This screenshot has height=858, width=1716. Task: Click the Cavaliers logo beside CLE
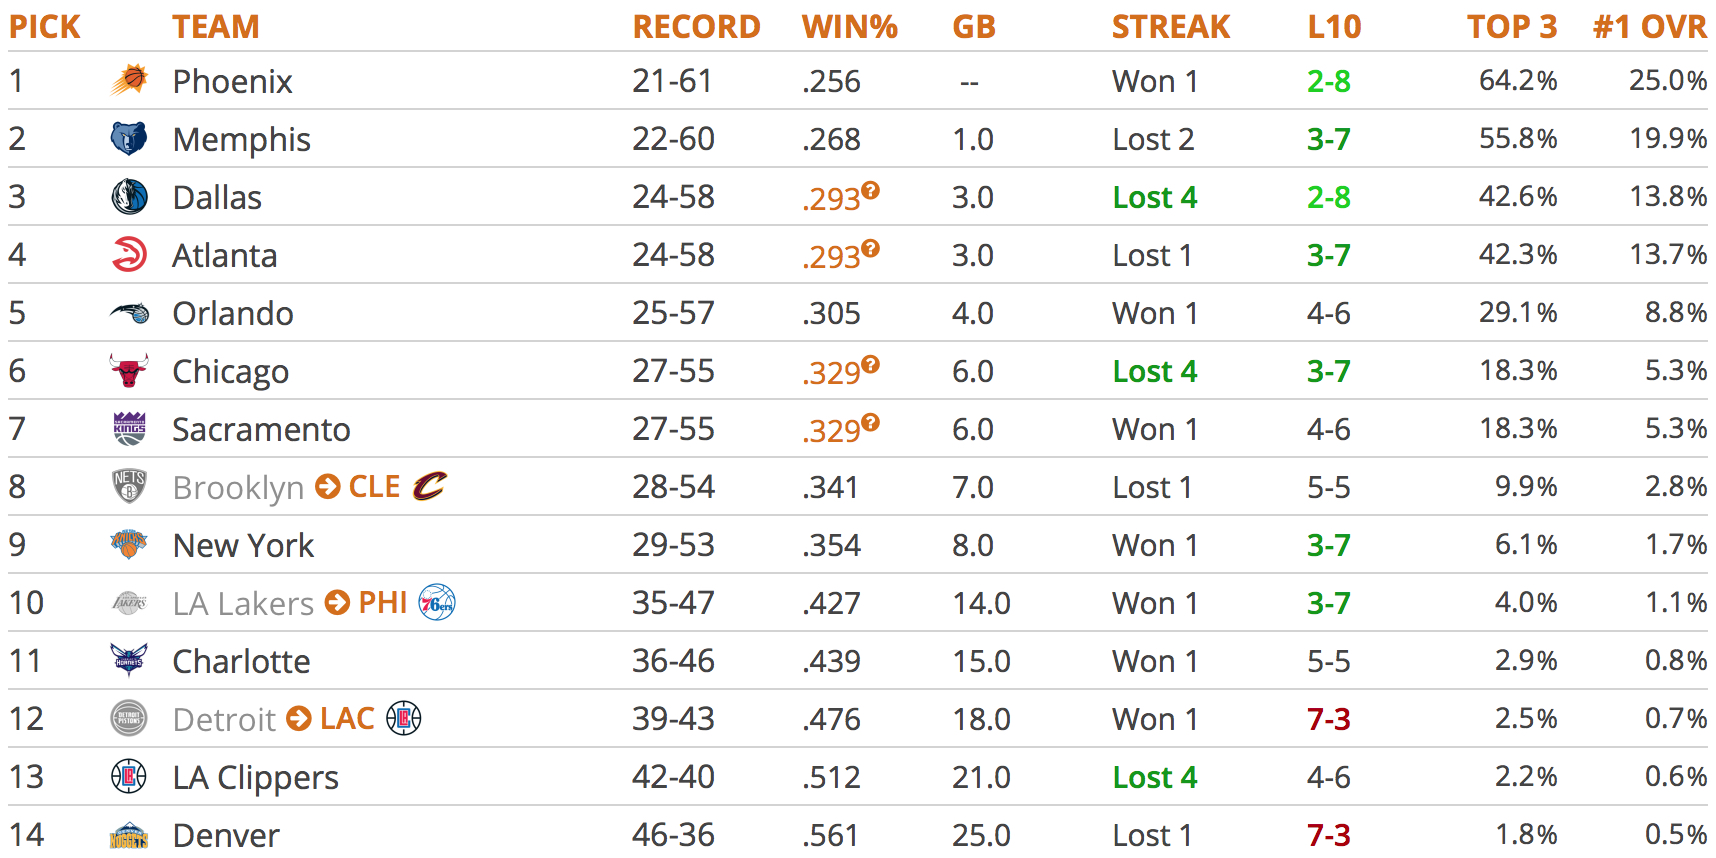pos(430,486)
